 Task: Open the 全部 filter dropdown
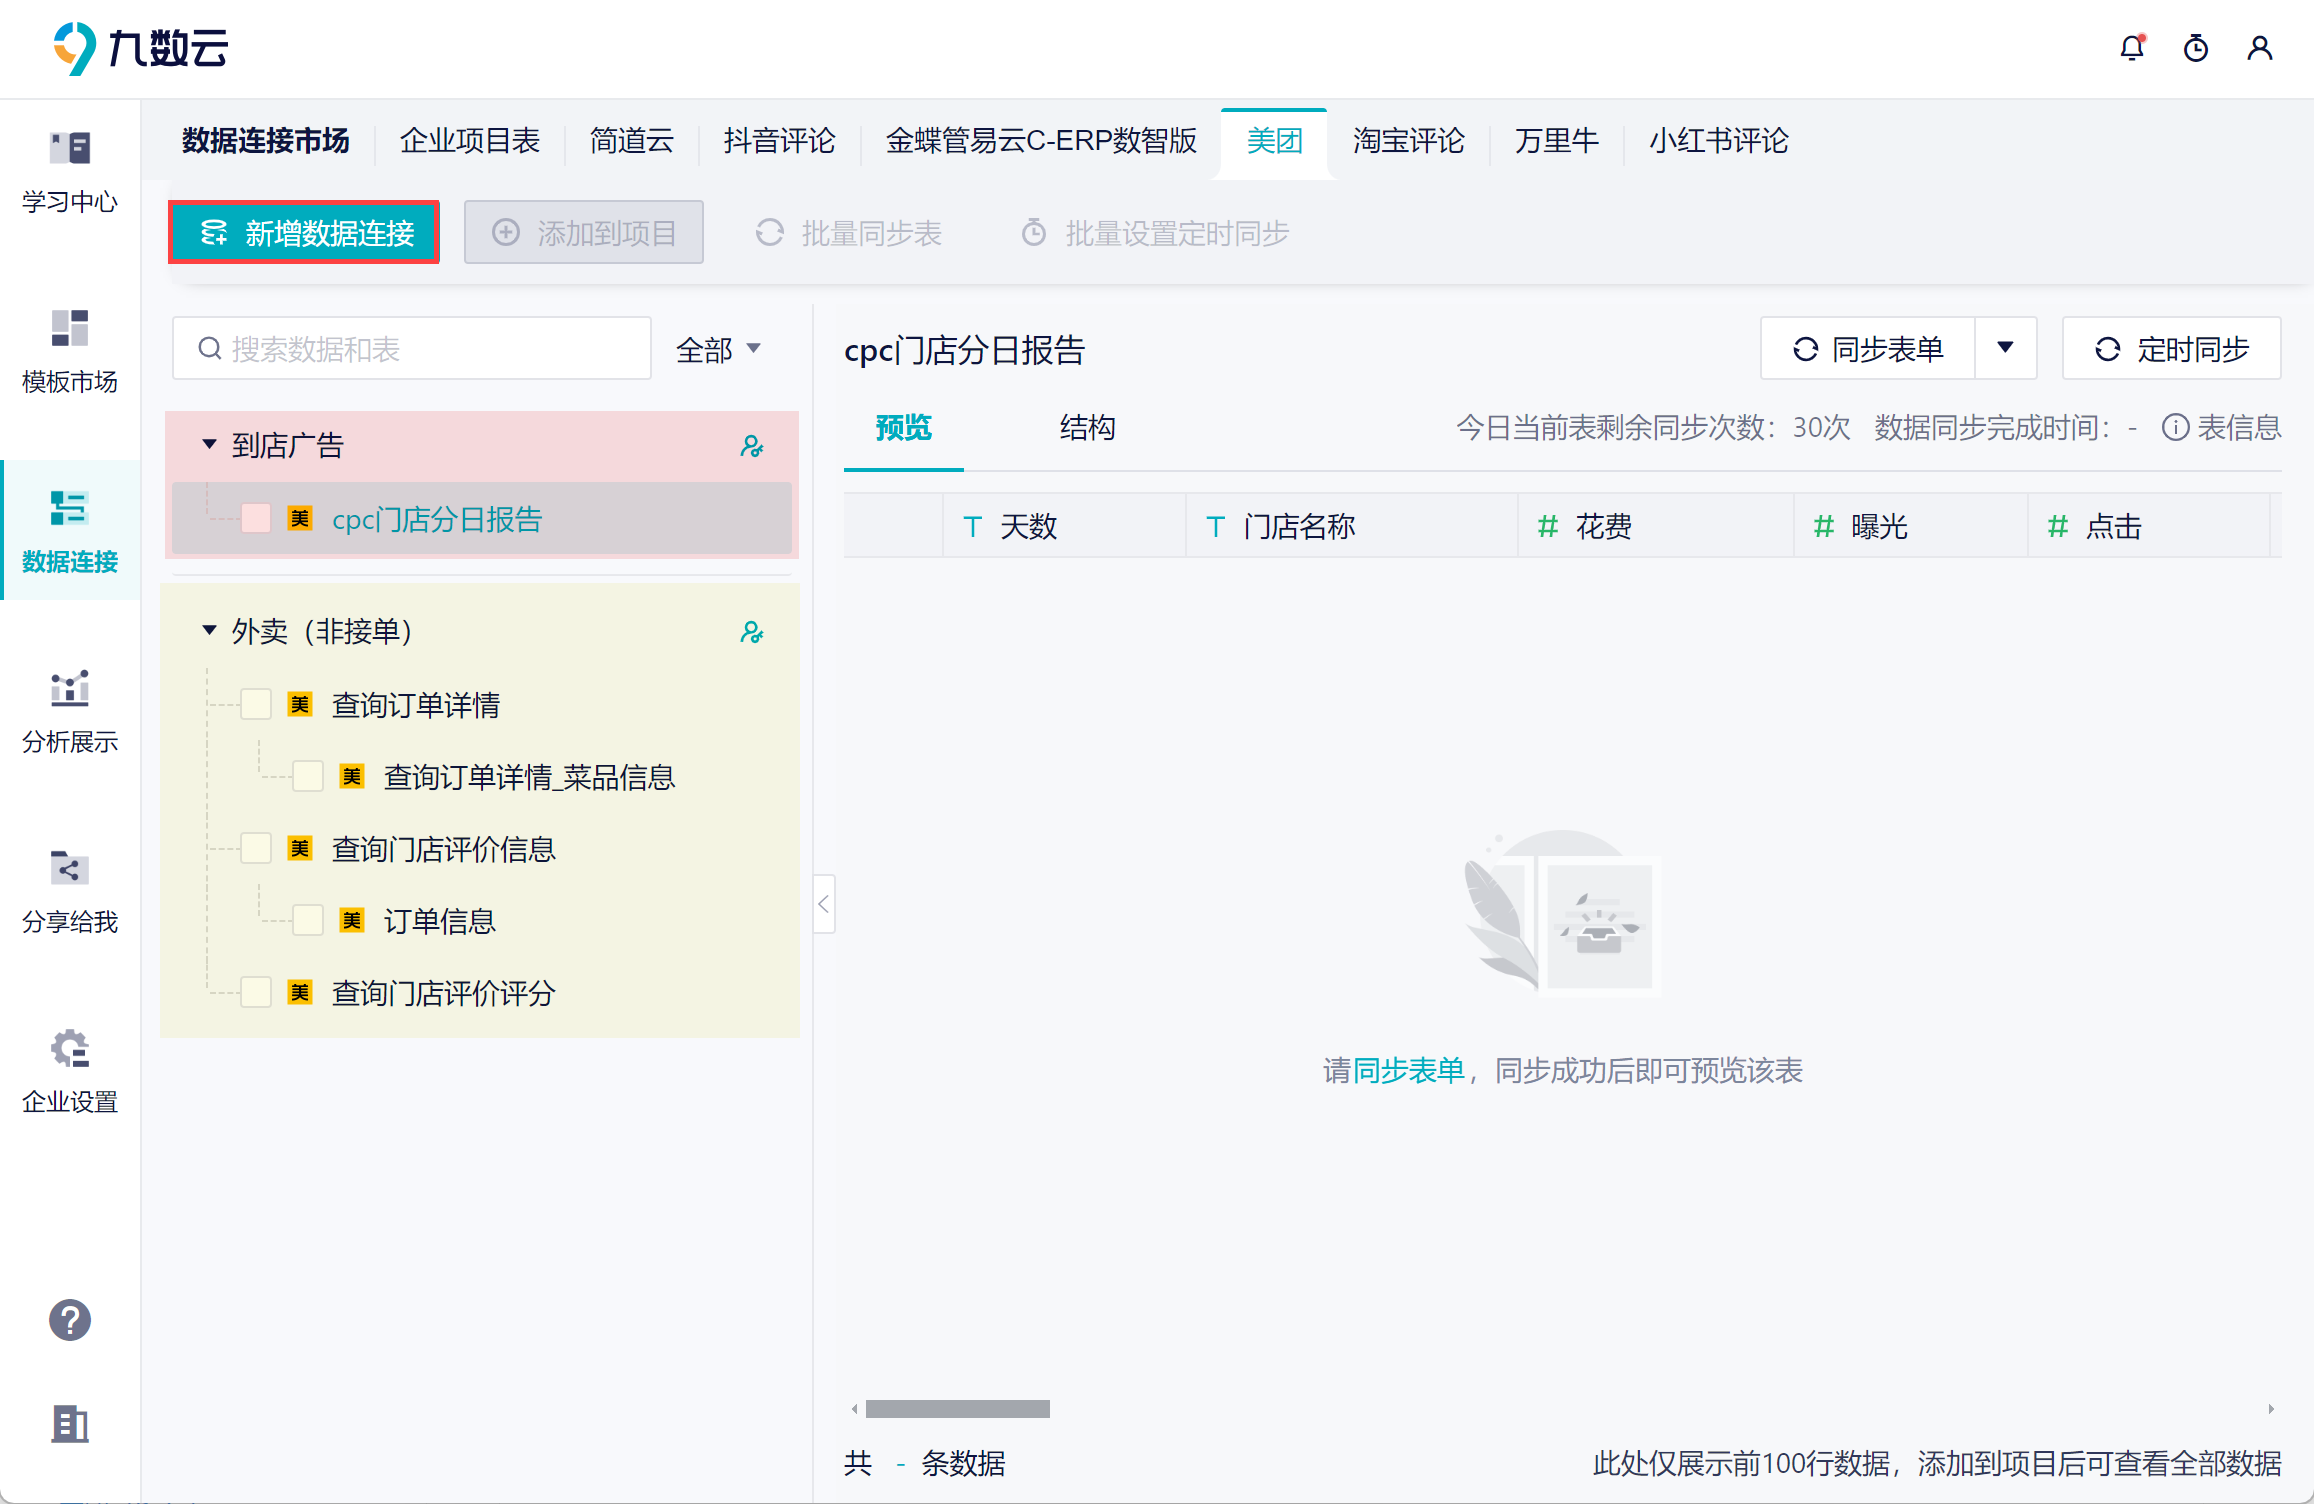[719, 349]
